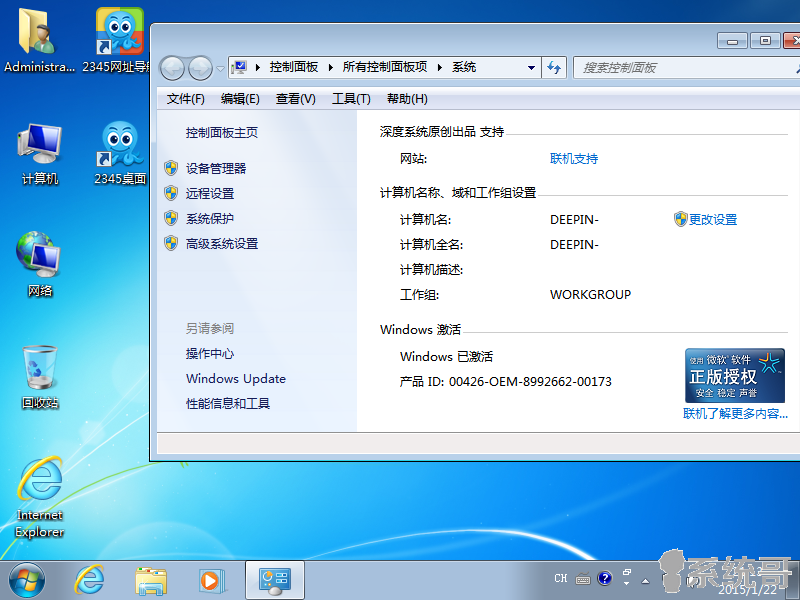The height and width of the screenshot is (600, 800).
Task: Open the 查看(V) menu
Action: [x=295, y=98]
